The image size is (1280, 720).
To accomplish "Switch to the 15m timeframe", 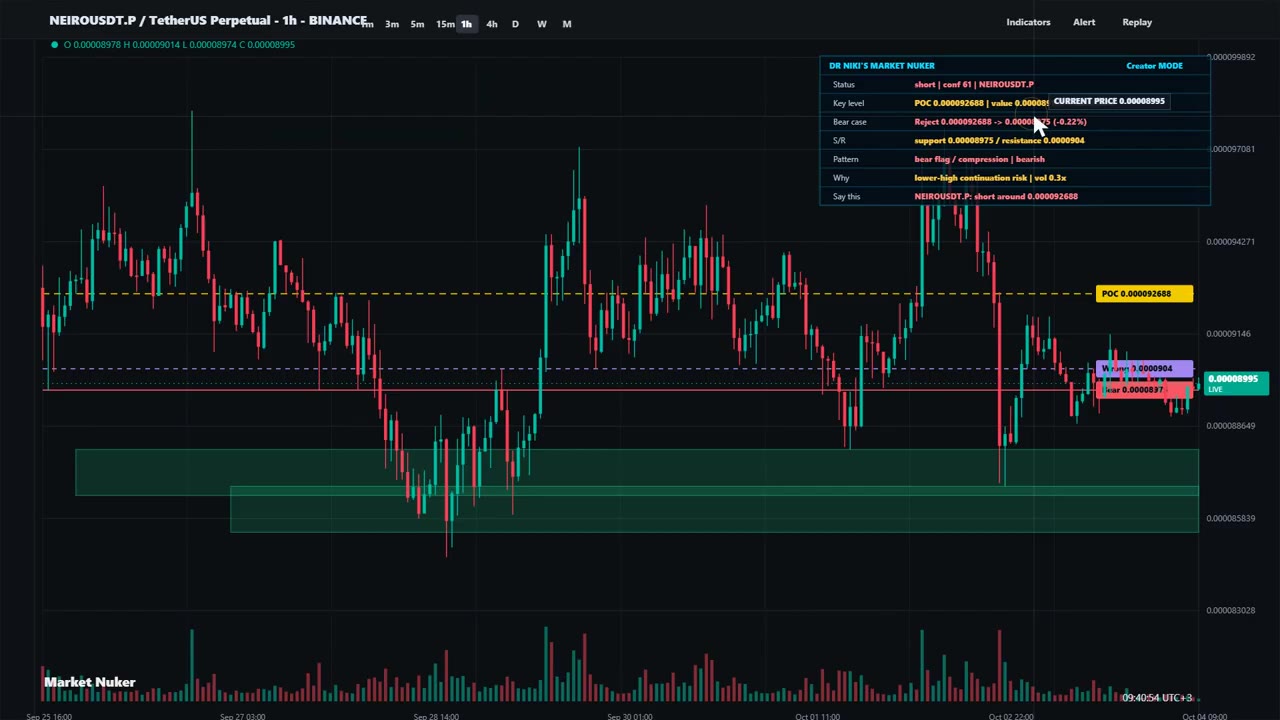I will click(x=445, y=24).
